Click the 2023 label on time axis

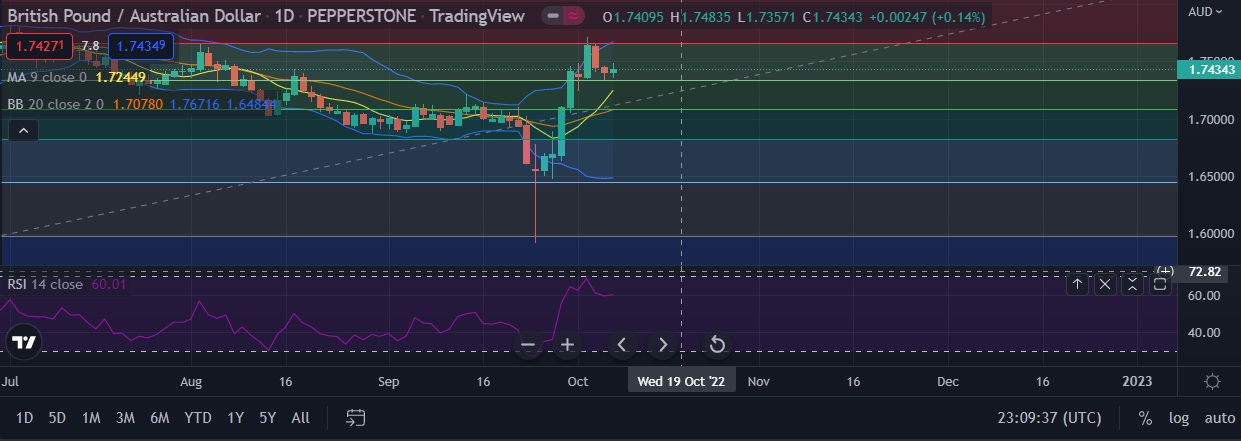(1137, 381)
